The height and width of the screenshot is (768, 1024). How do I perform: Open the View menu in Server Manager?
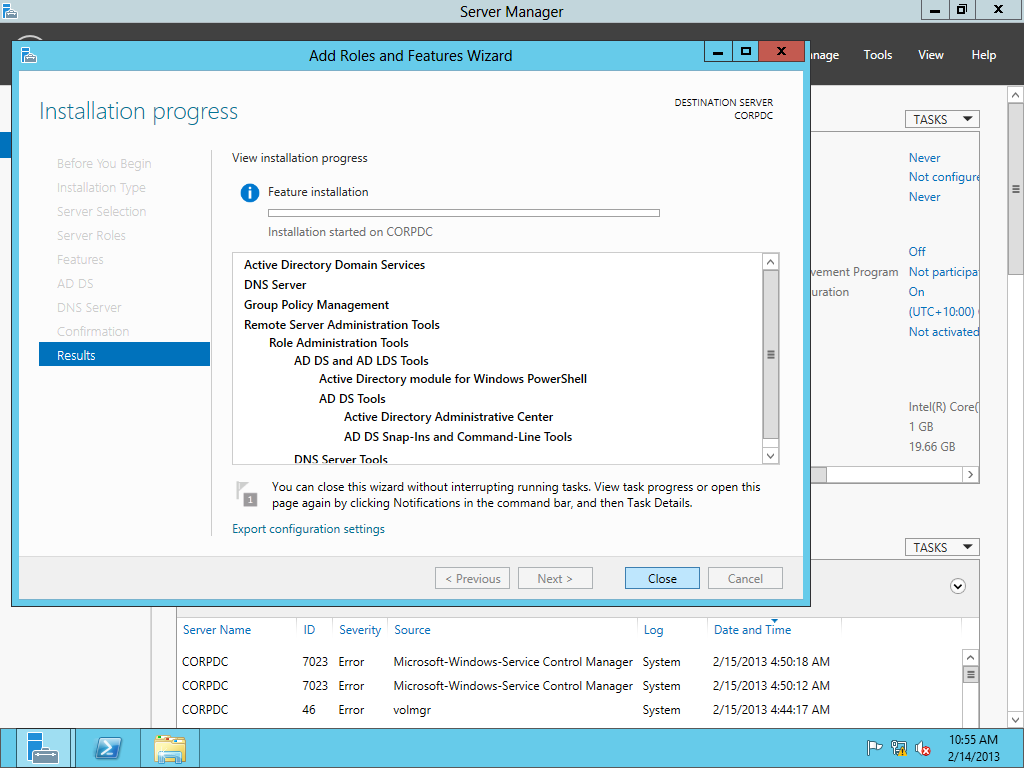(x=930, y=55)
